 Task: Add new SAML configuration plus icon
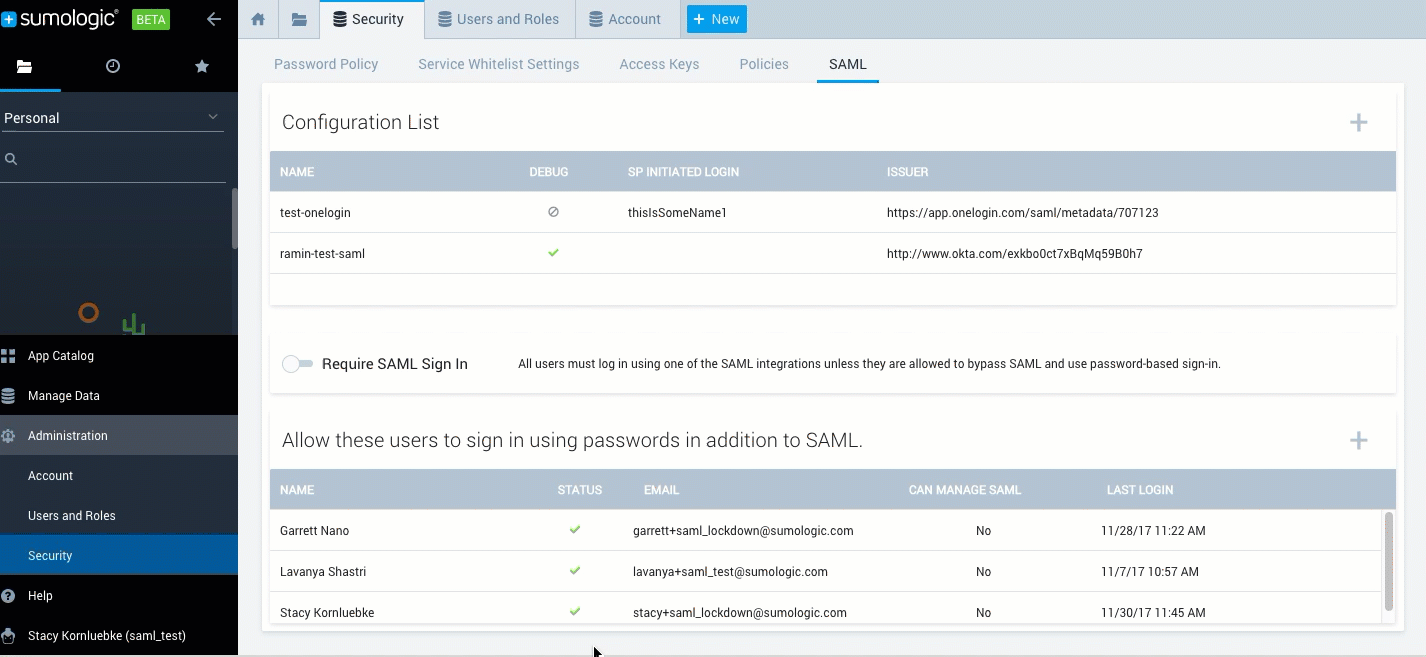[1358, 122]
